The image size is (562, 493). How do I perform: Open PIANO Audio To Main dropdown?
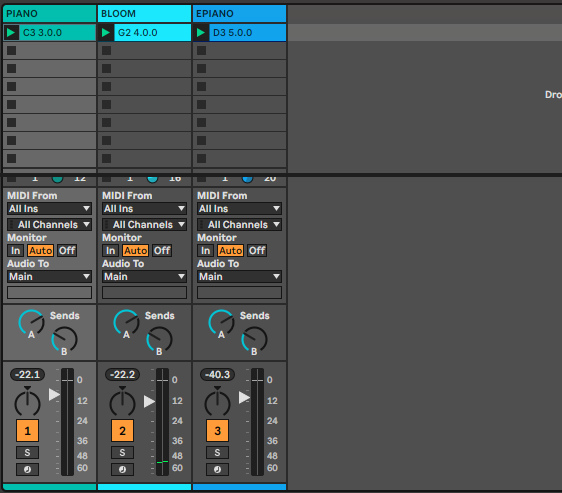[49, 276]
